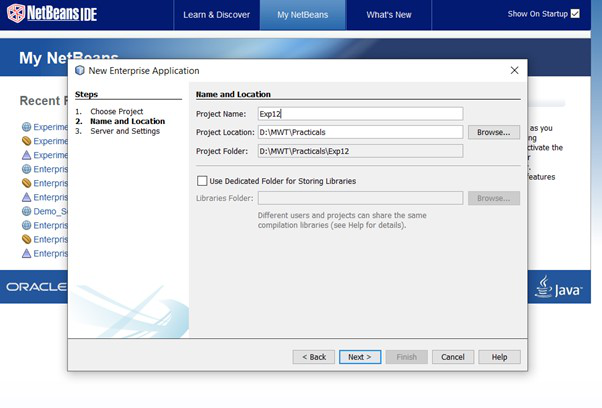
Task: Select the Choose Project step text
Action: pyautogui.click(x=117, y=111)
